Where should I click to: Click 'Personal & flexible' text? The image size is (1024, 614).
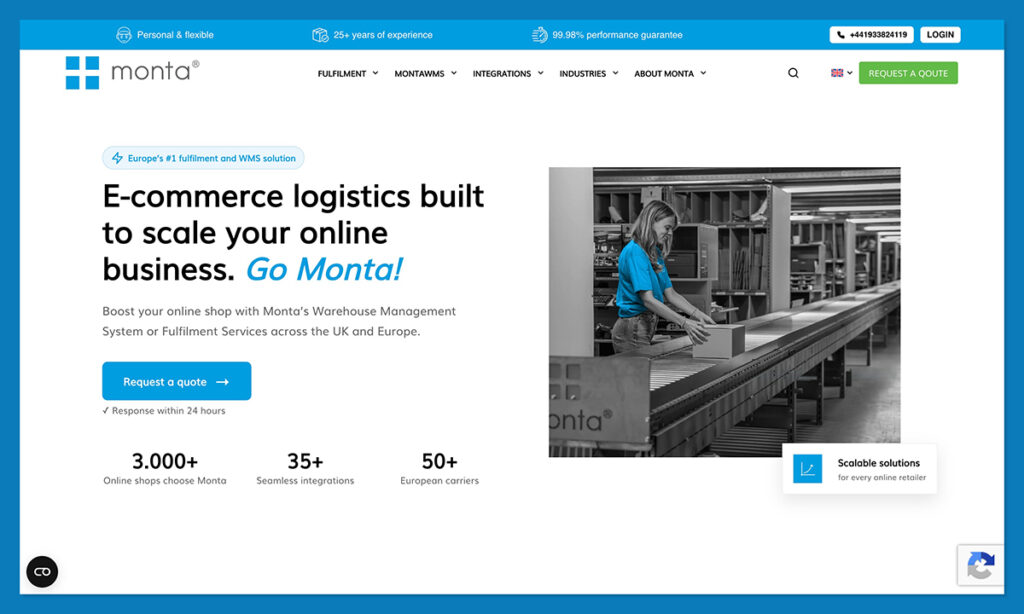coord(175,35)
